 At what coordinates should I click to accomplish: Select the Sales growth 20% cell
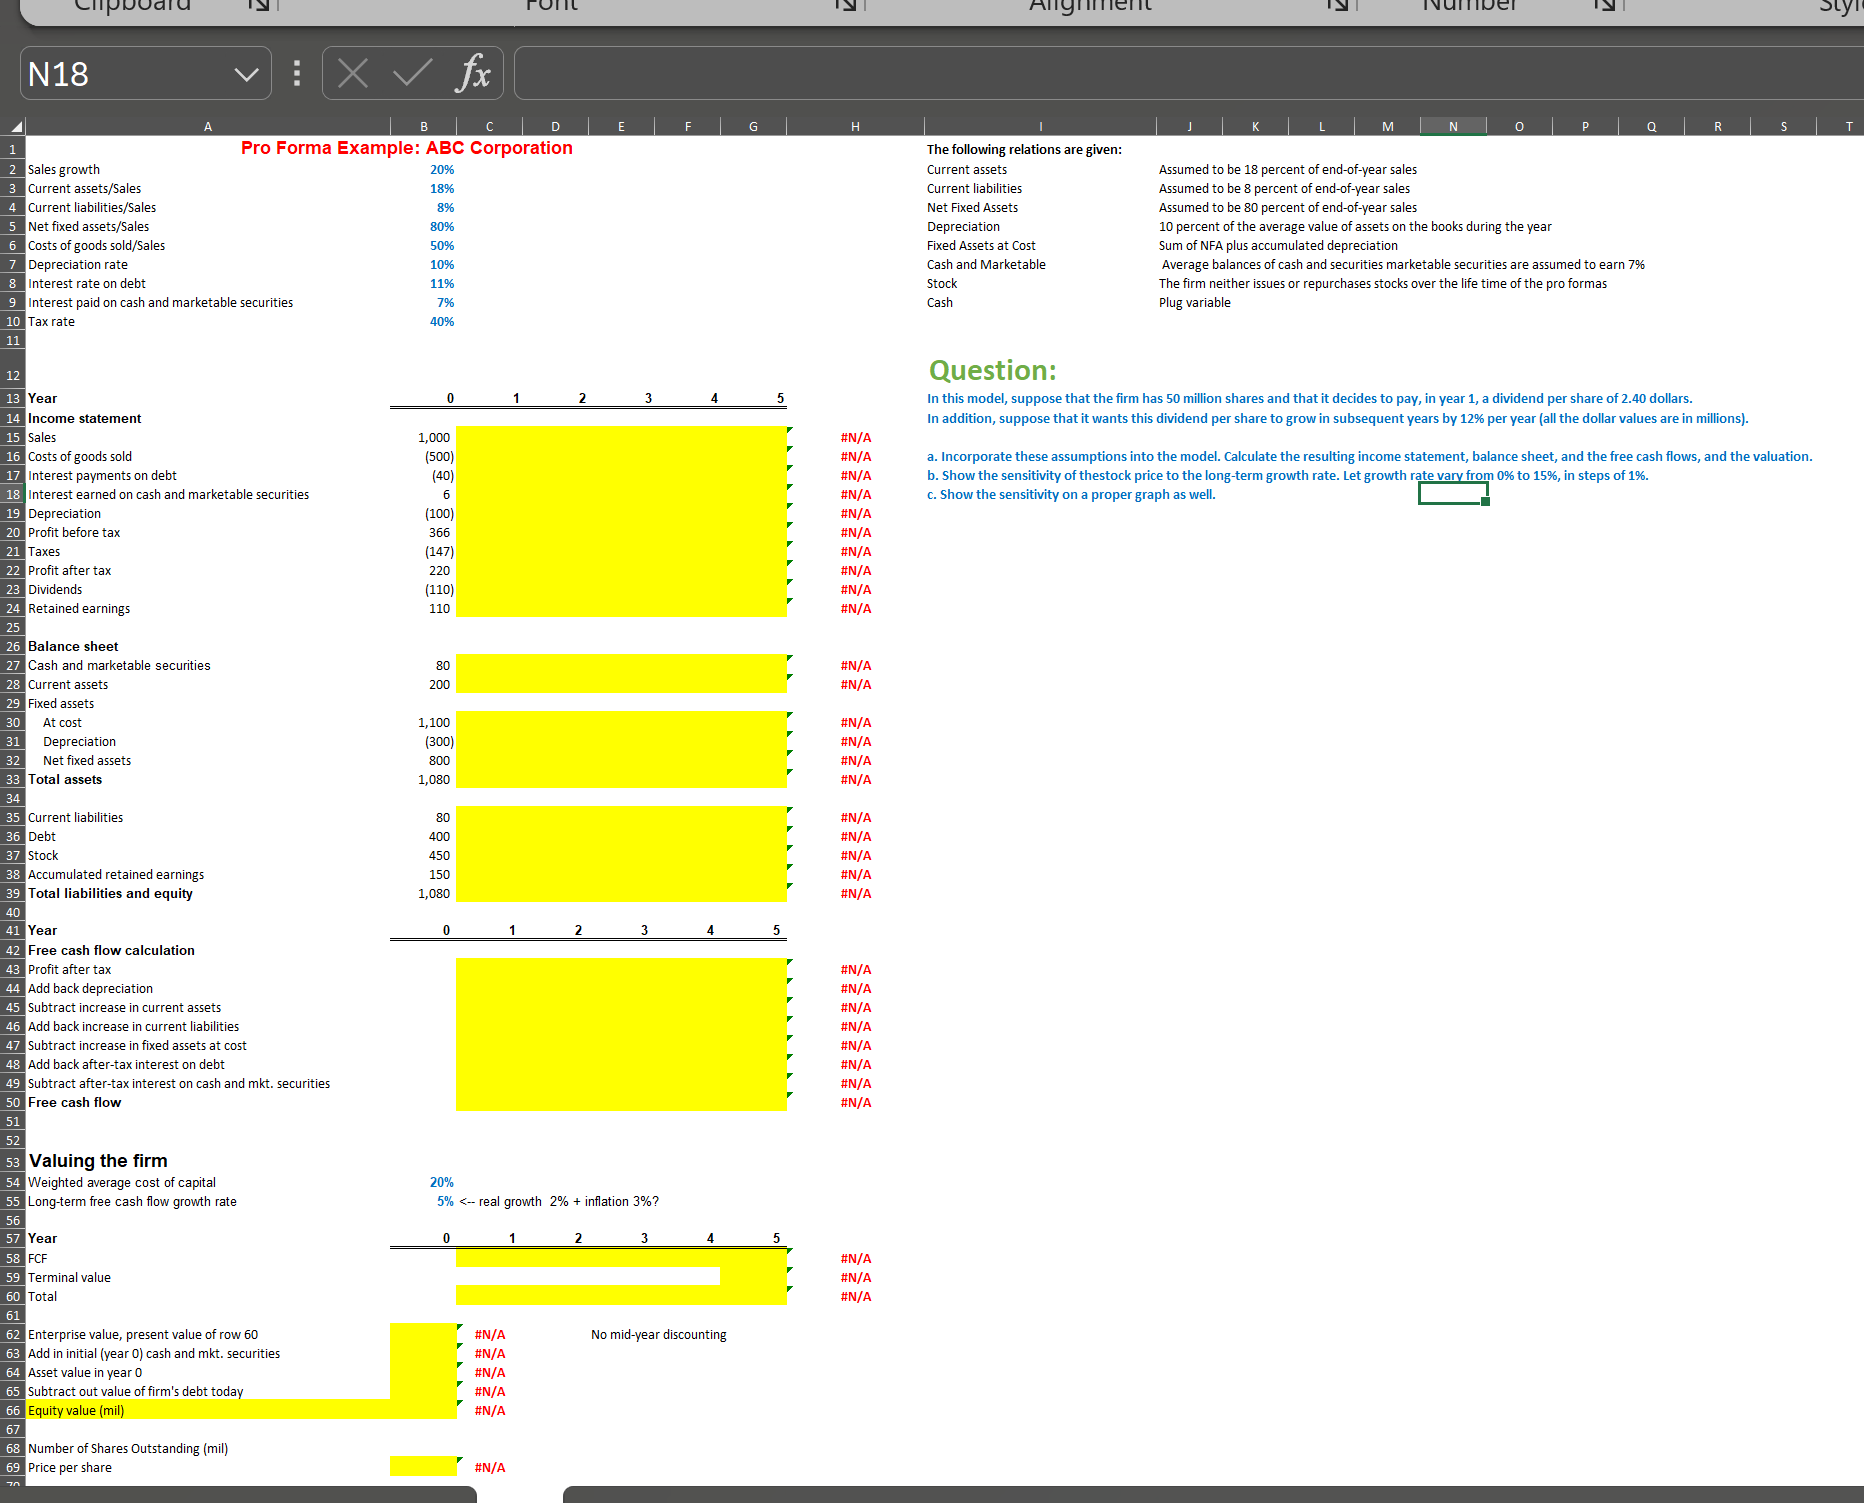point(424,170)
